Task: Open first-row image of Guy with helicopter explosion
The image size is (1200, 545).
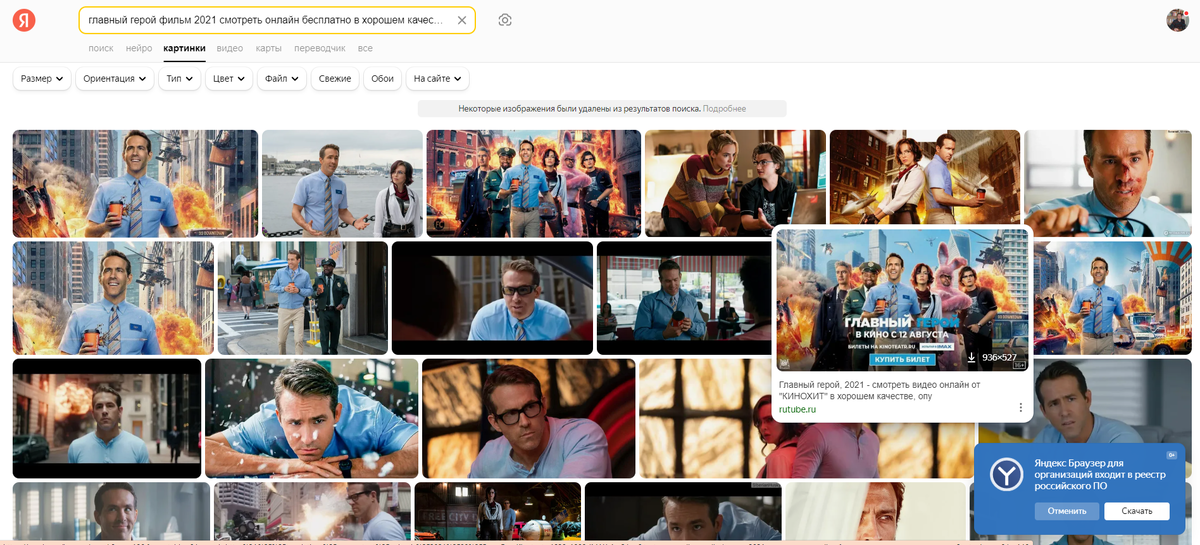Action: [x=135, y=183]
